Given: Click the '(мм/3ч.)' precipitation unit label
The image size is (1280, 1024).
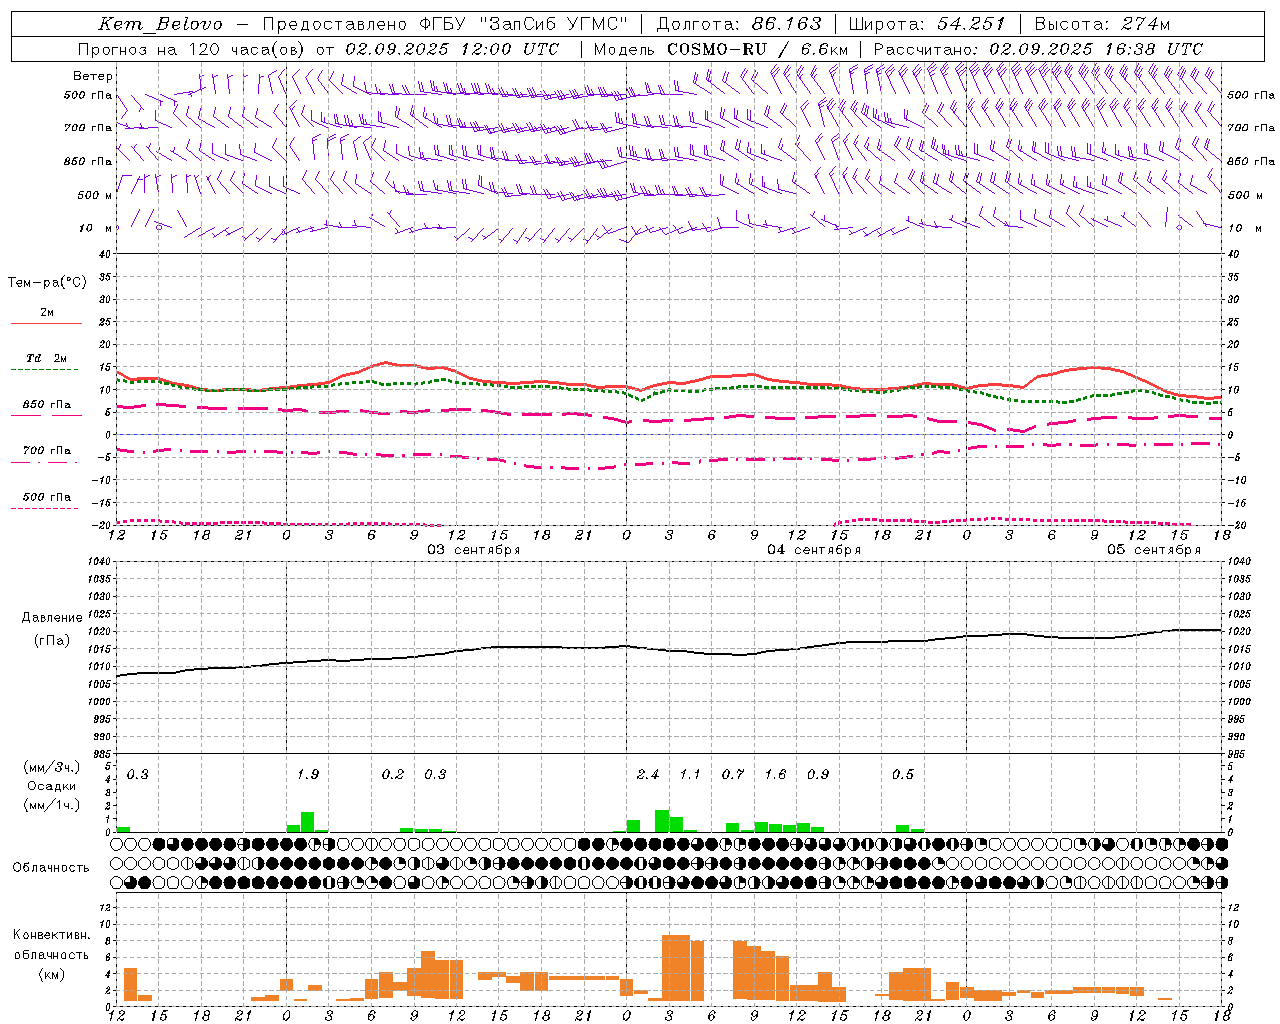Looking at the screenshot, I should pyautogui.click(x=51, y=768).
